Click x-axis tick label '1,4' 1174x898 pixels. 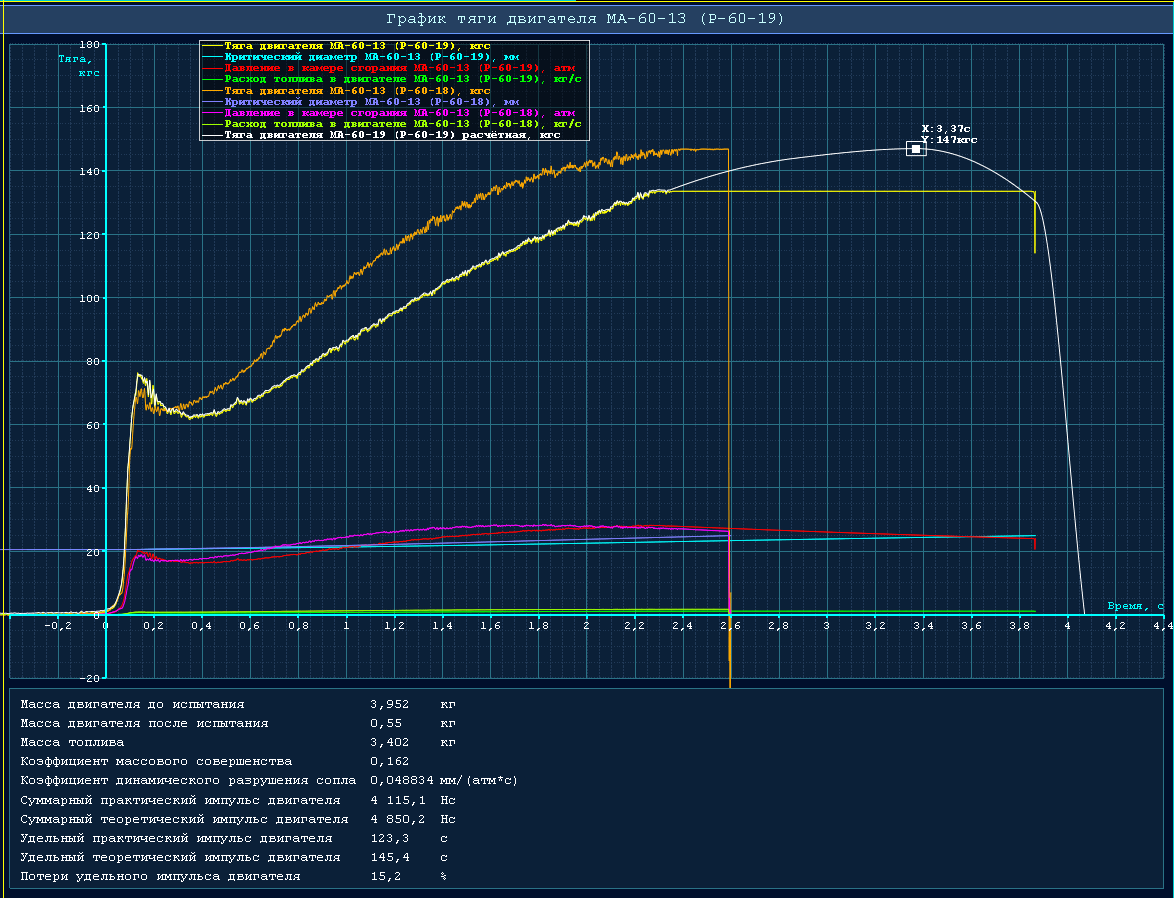click(442, 626)
